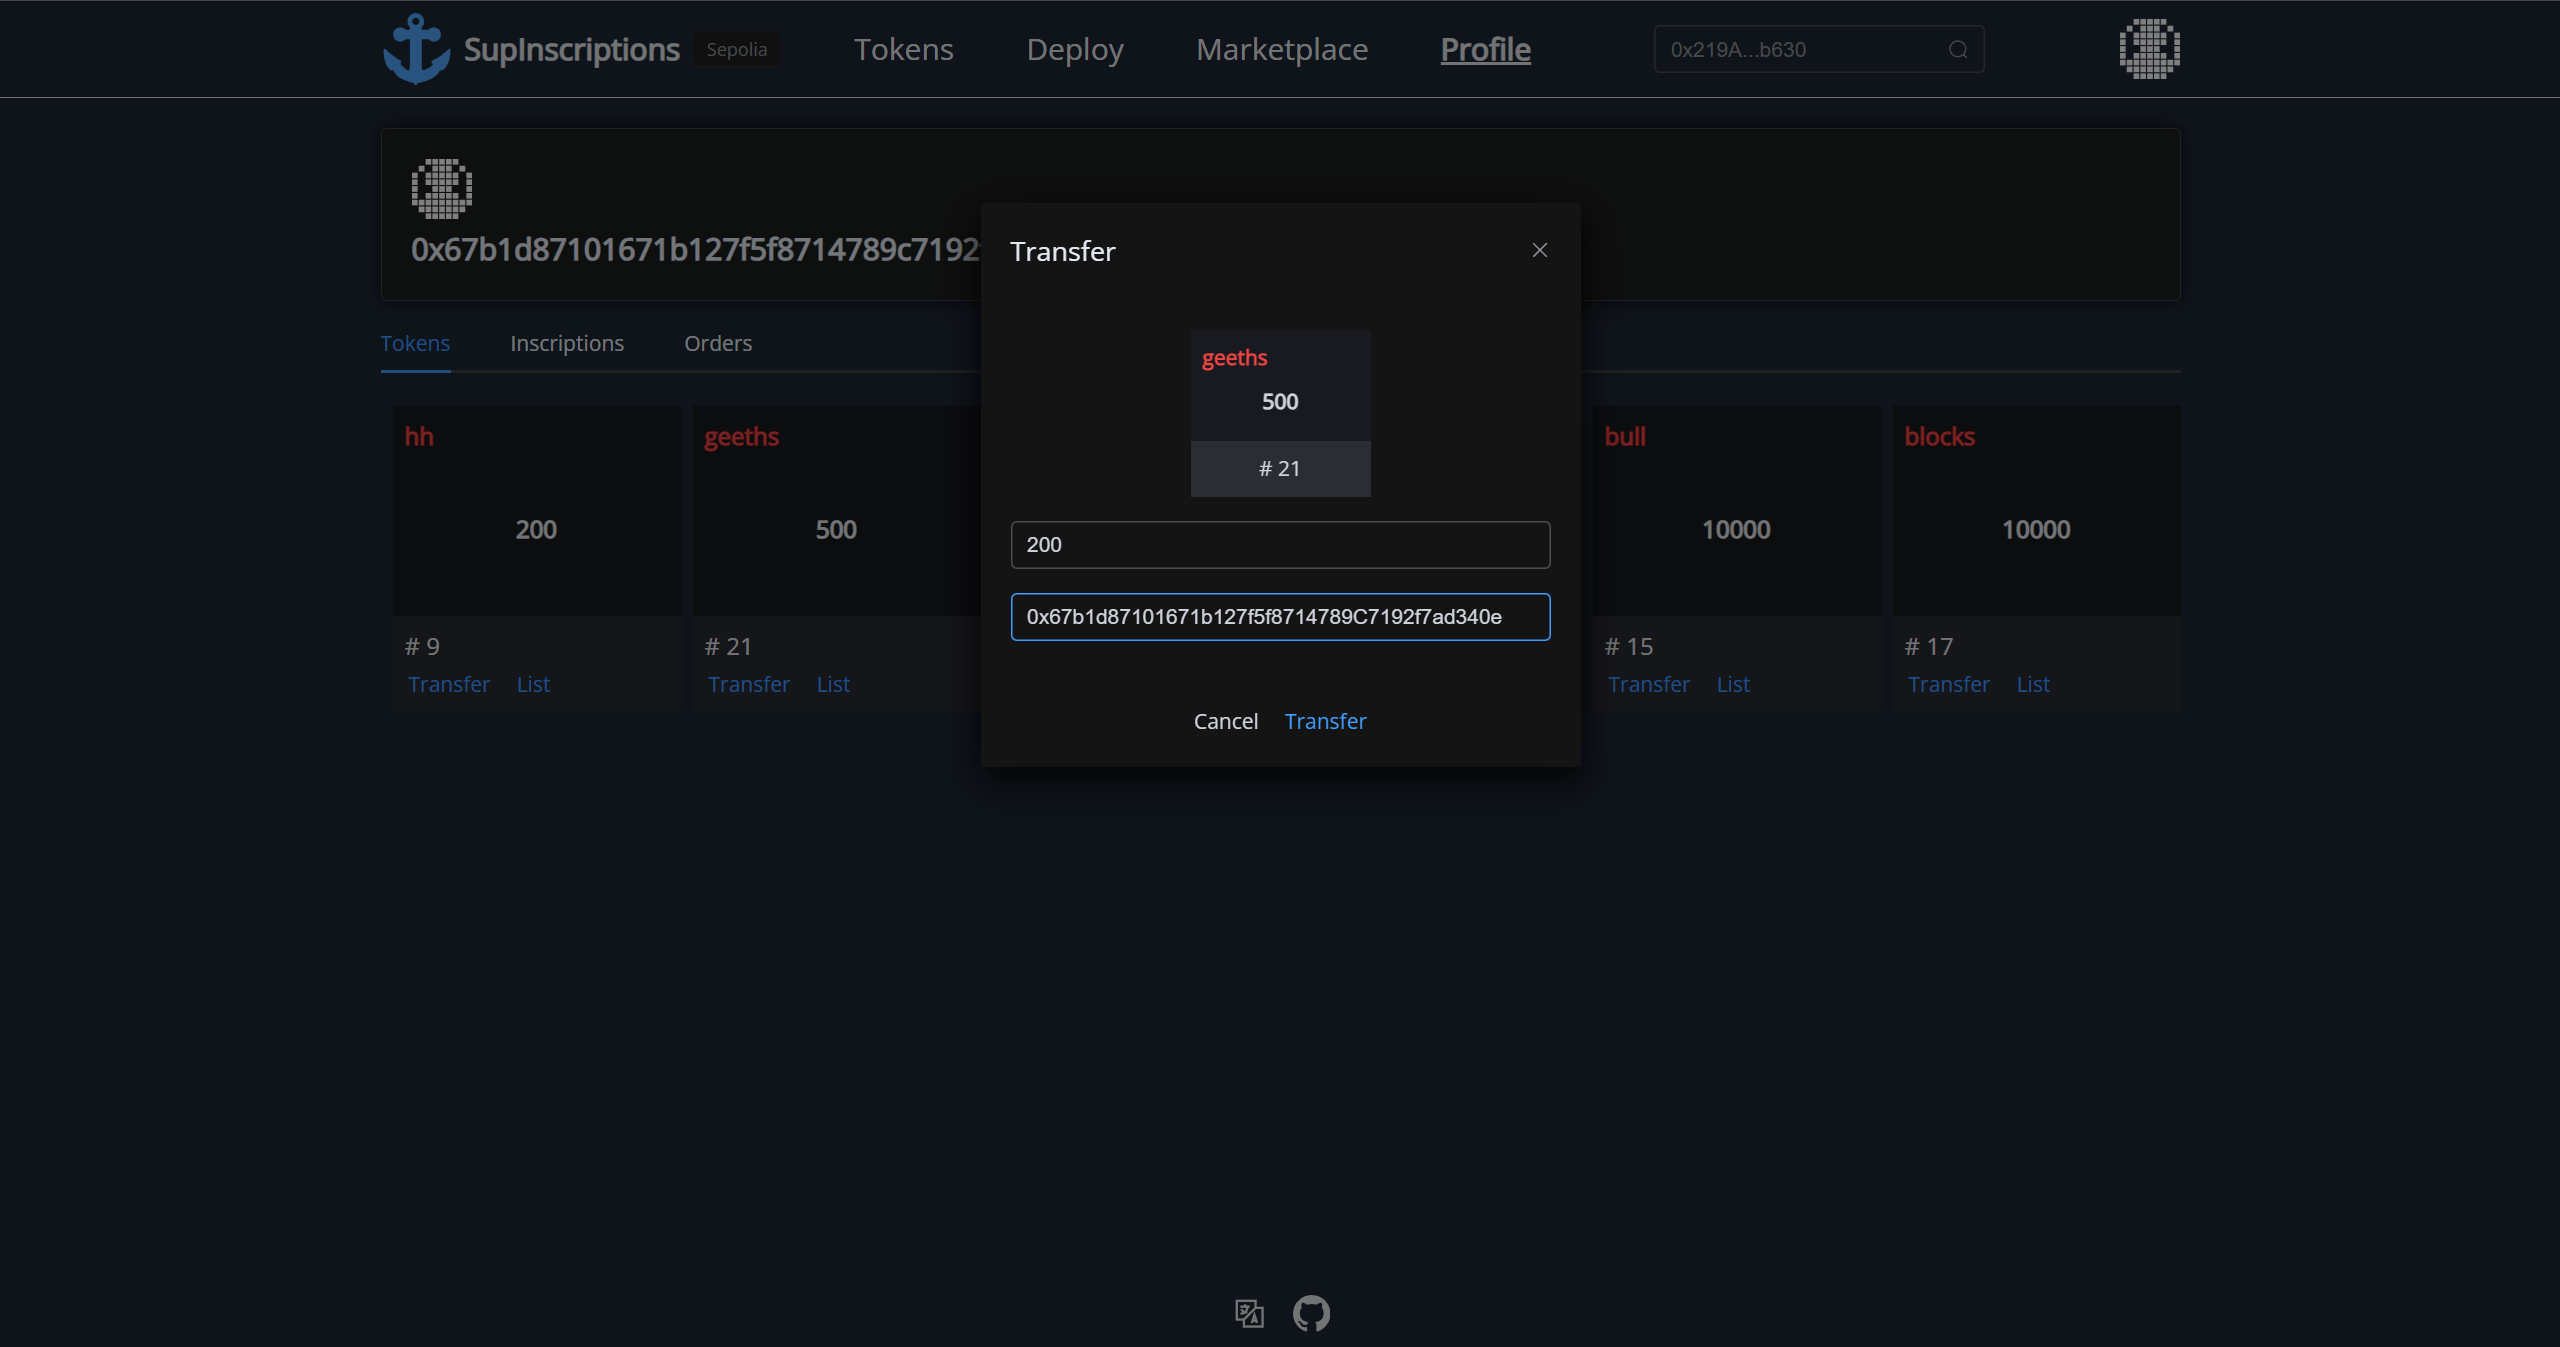Click the SupInscriptions anchor logo
2560x1347 pixels.
coord(416,49)
